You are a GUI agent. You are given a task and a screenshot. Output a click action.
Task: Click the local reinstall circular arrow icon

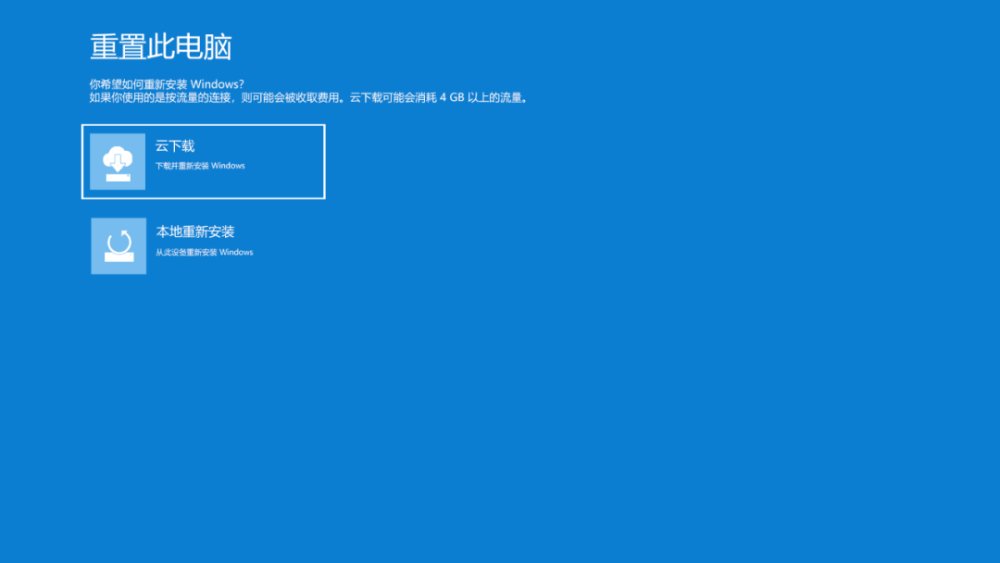click(119, 246)
